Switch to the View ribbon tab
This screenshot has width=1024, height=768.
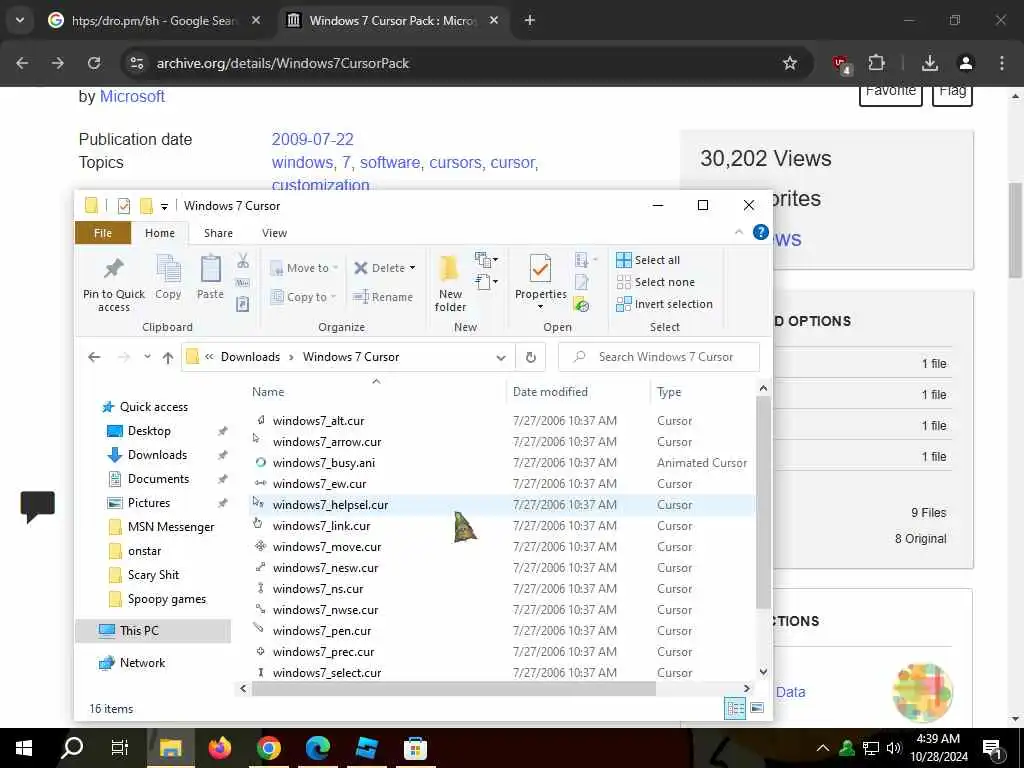274,233
